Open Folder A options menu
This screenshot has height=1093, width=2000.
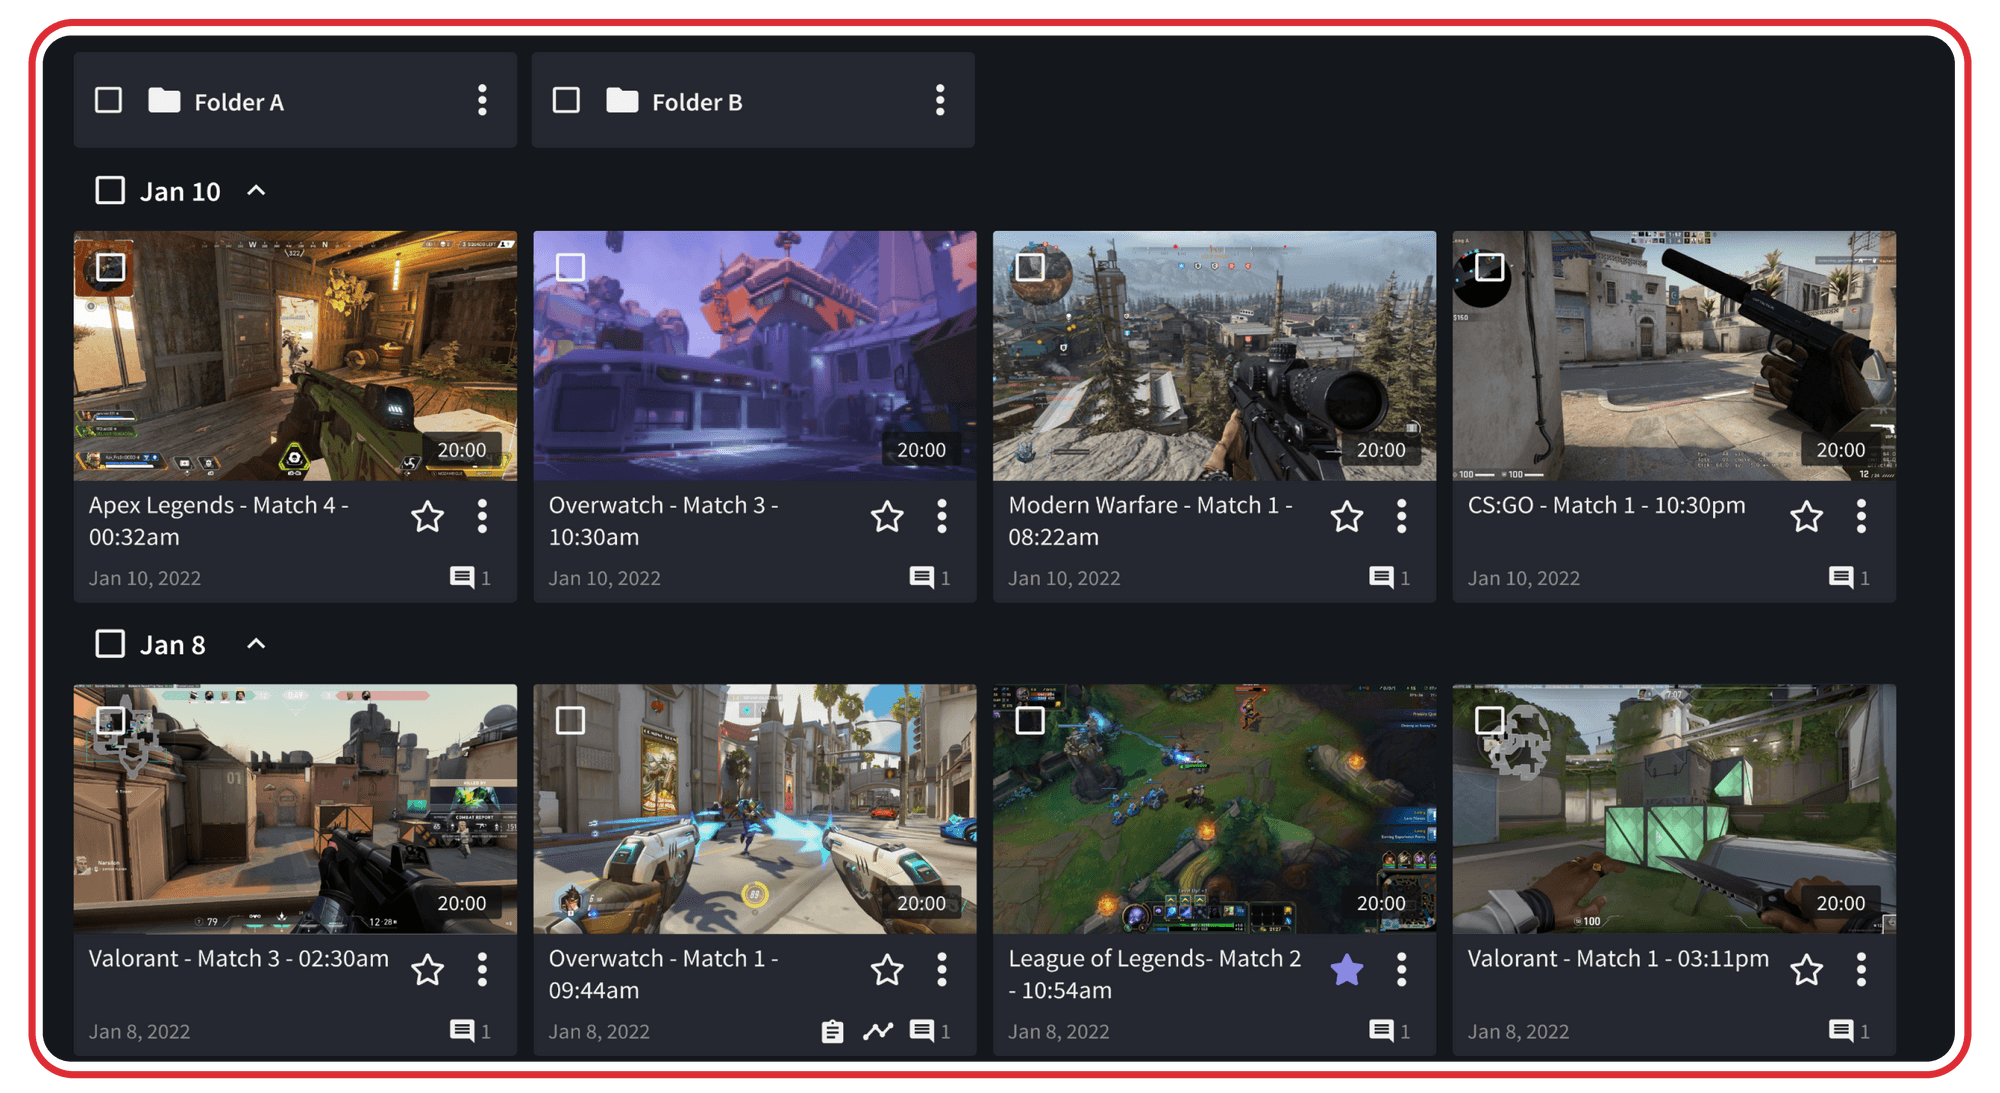coord(482,100)
